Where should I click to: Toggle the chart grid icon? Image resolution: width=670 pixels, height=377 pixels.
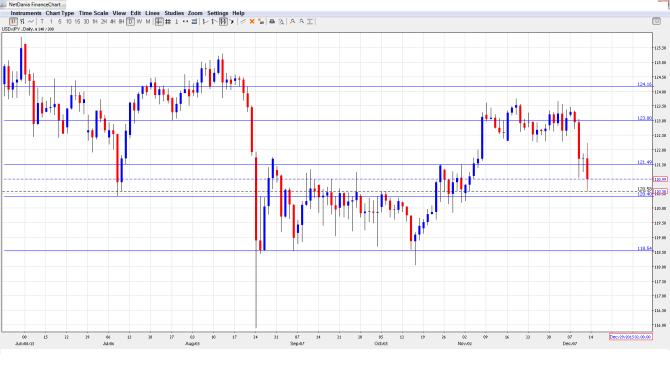click(168, 21)
